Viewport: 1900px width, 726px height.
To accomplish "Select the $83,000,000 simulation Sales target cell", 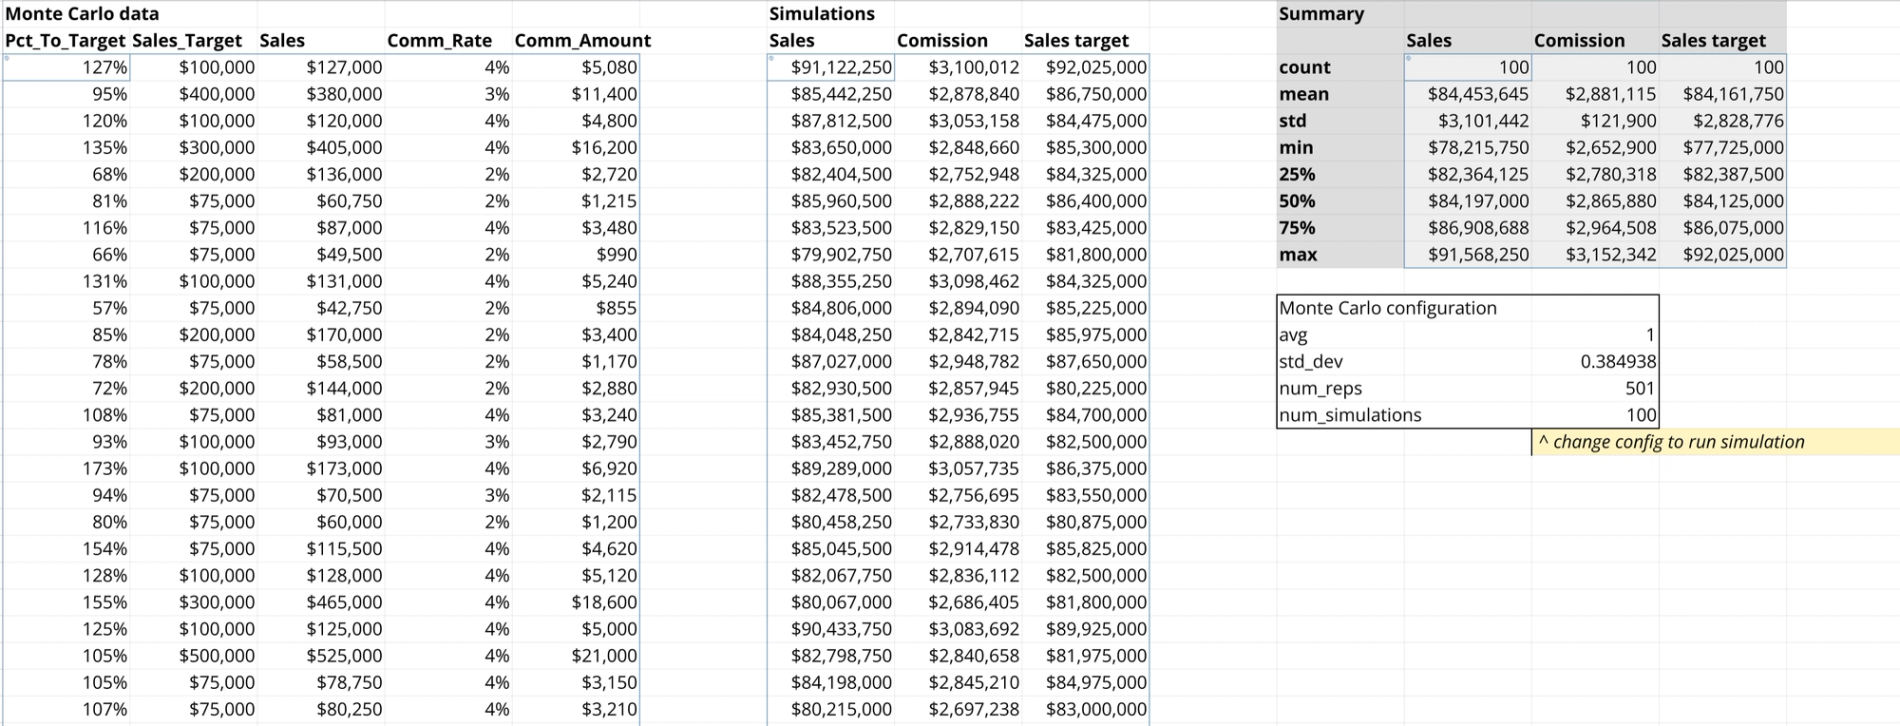I will pyautogui.click(x=1085, y=709).
